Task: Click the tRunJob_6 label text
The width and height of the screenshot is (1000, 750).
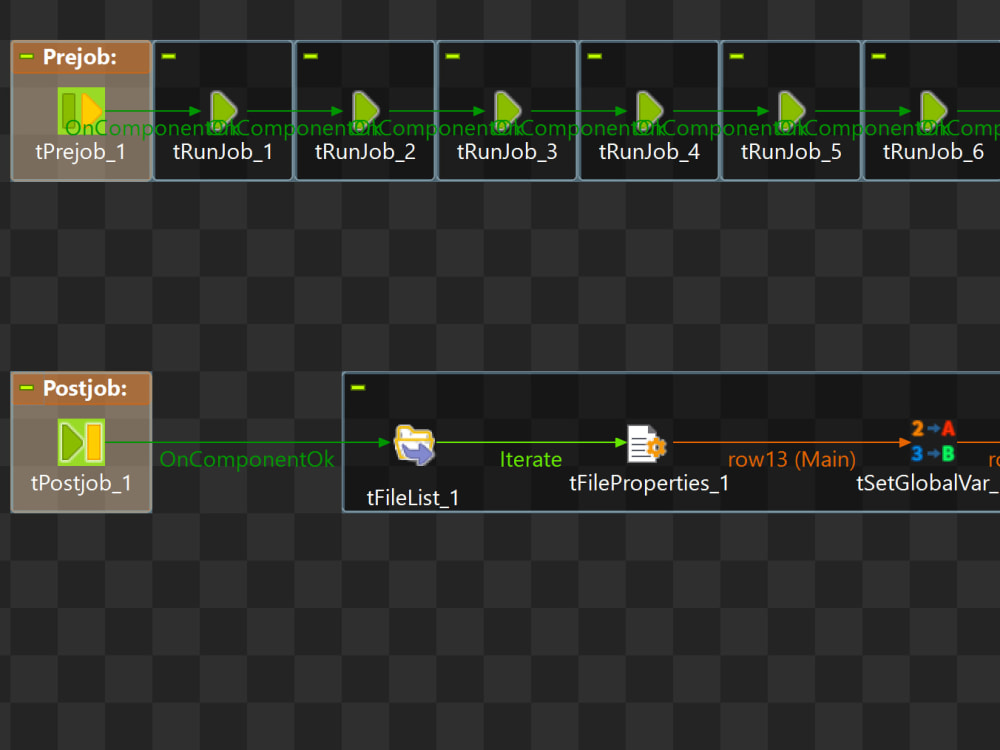Action: [933, 152]
